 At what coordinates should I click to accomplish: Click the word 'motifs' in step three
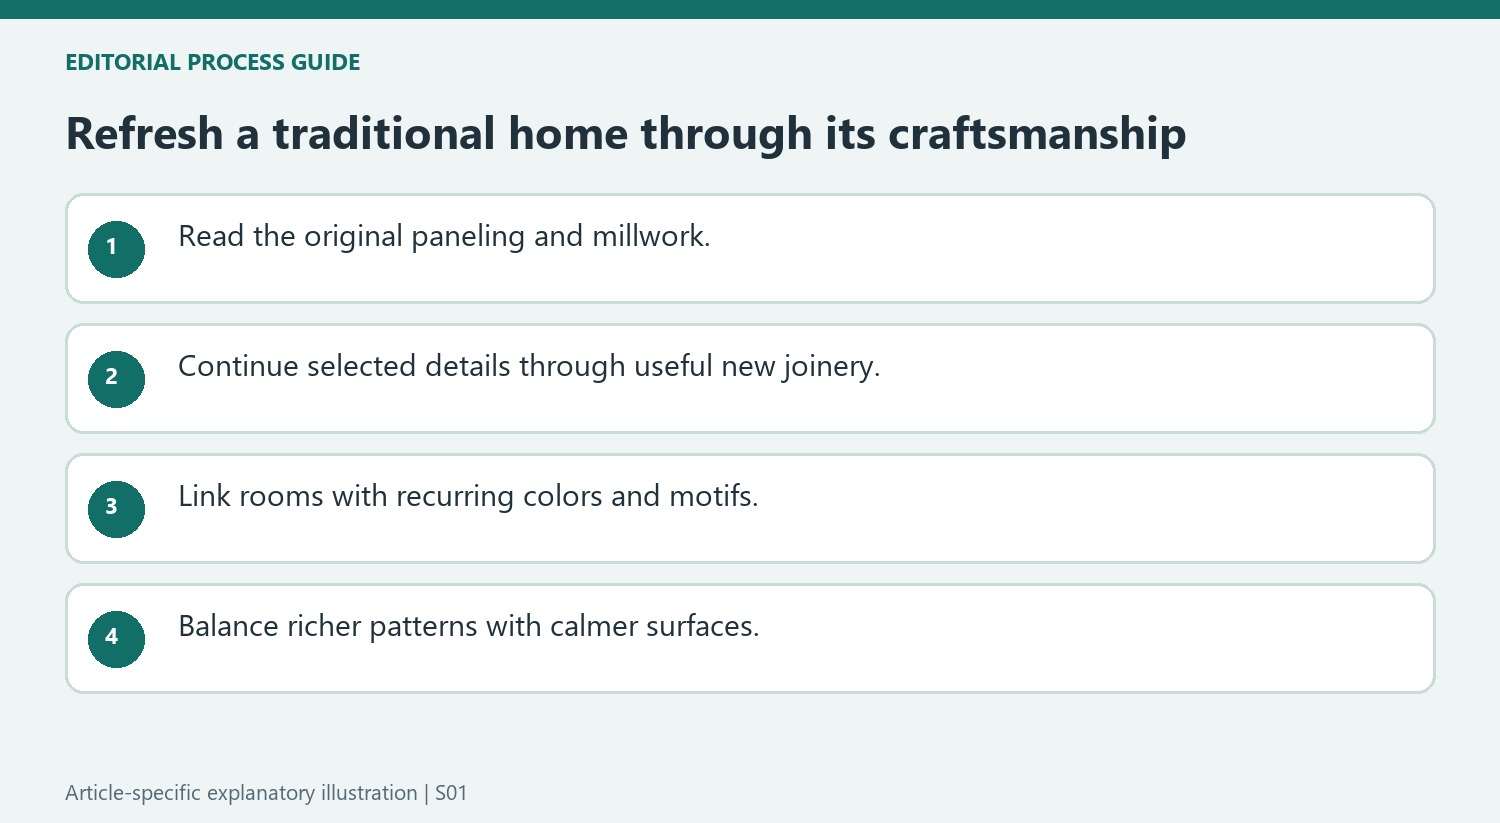click(x=710, y=497)
